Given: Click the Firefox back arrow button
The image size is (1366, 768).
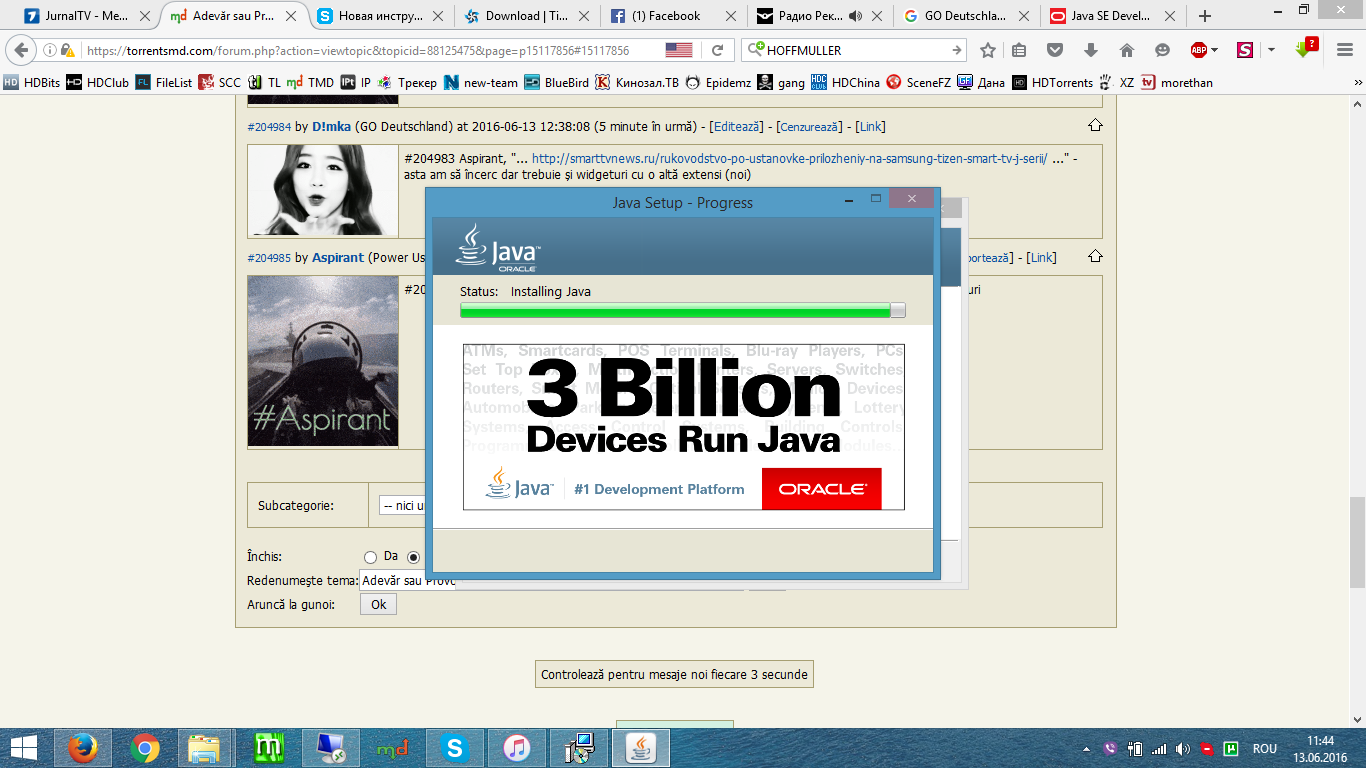Looking at the screenshot, I should click(22, 51).
